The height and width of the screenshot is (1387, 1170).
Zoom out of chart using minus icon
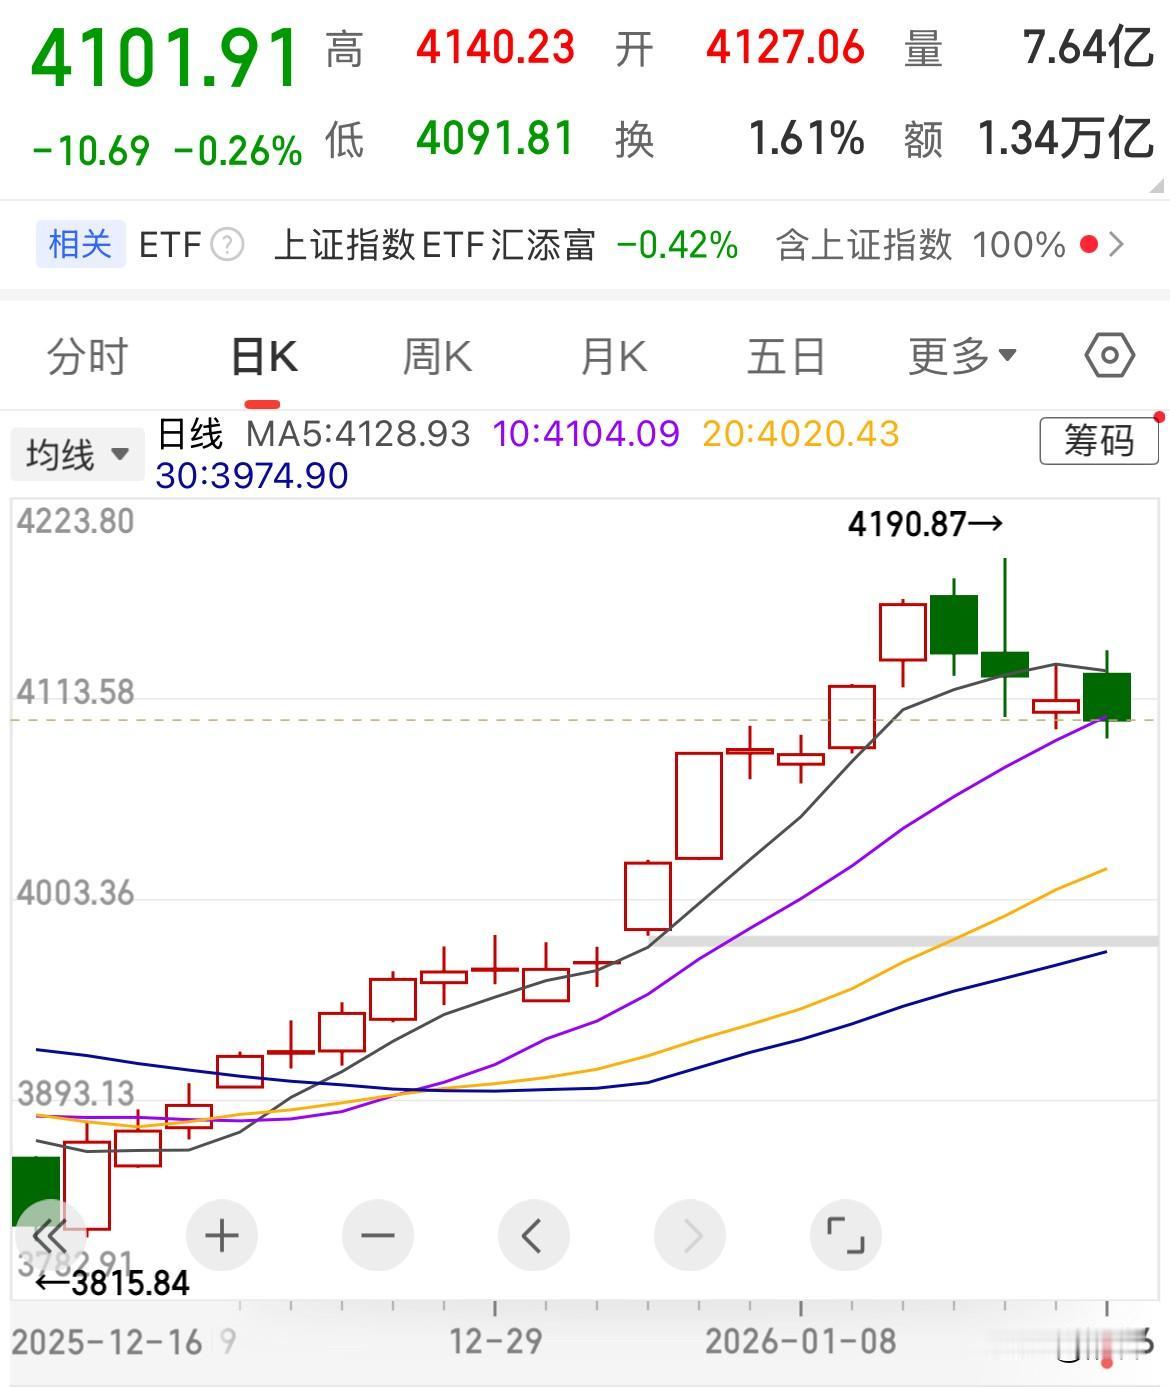pyautogui.click(x=377, y=1235)
